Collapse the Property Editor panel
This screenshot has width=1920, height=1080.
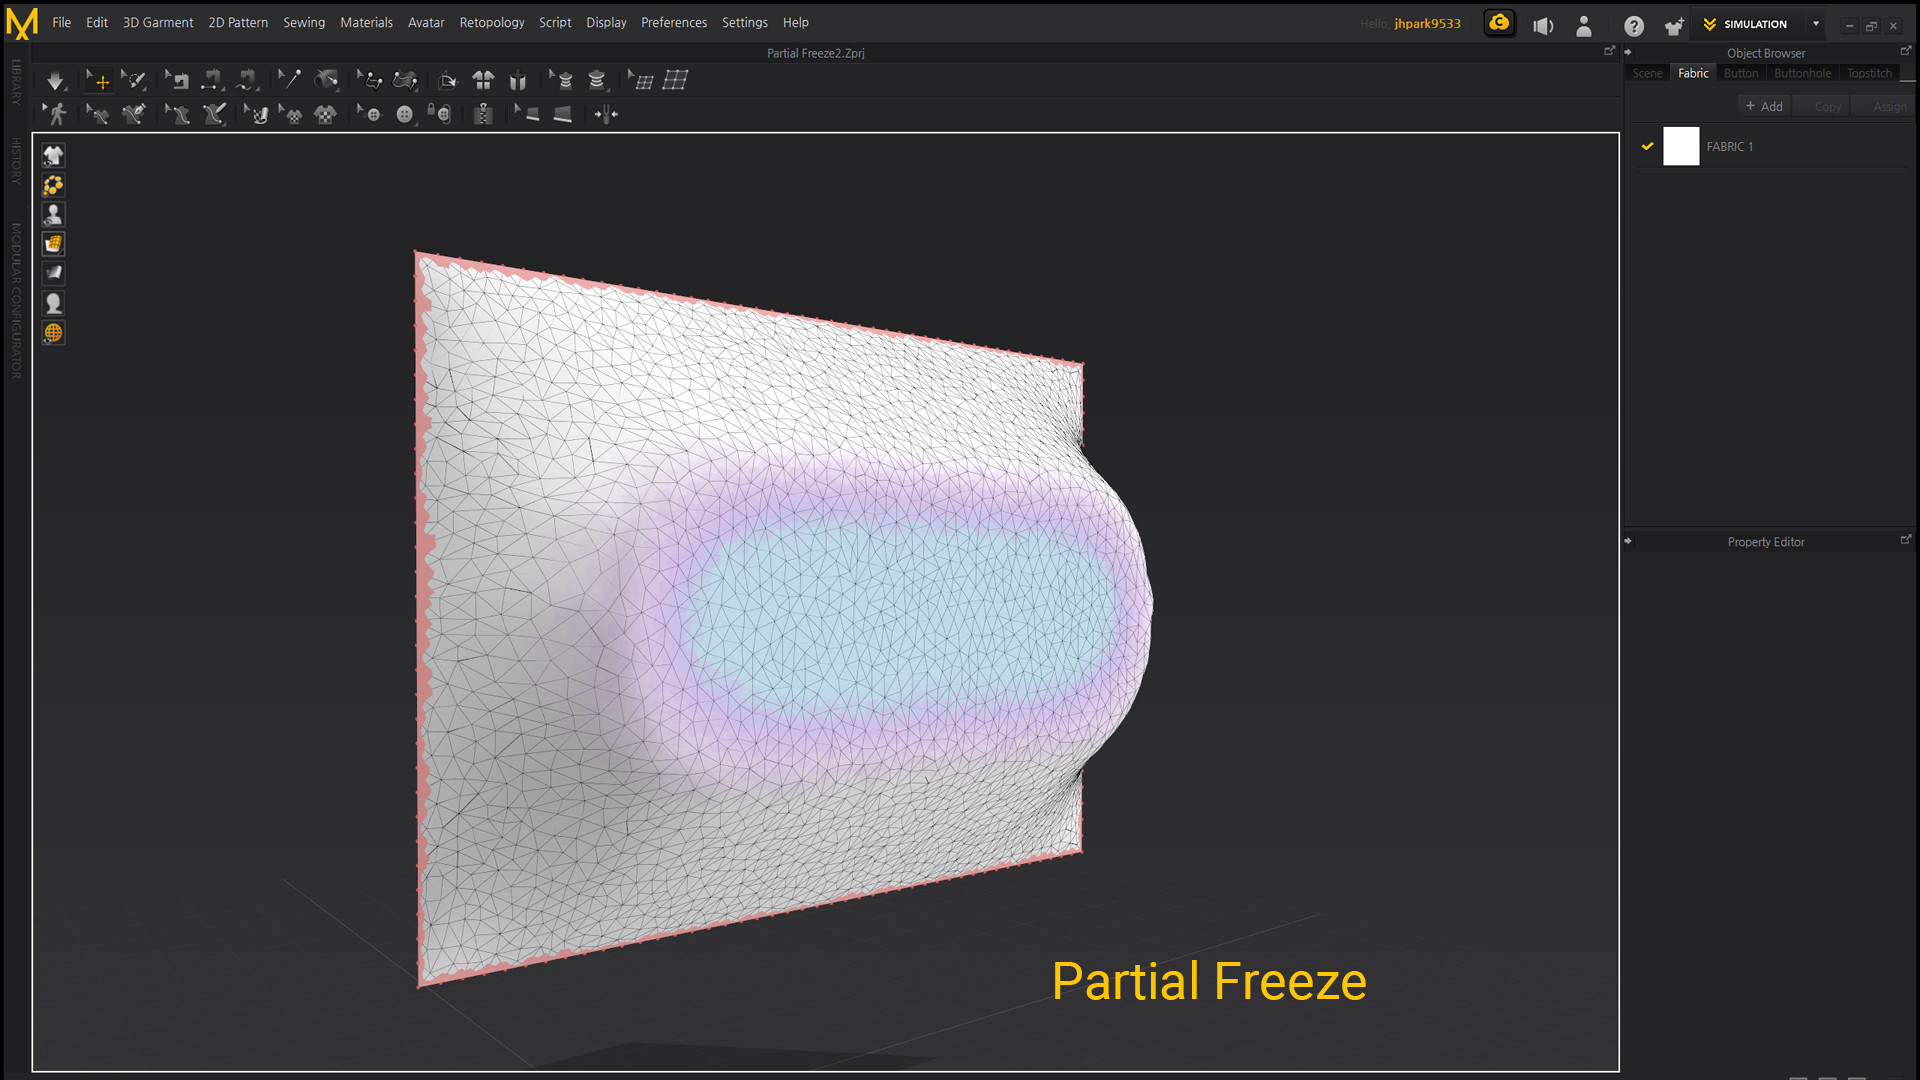(1628, 541)
